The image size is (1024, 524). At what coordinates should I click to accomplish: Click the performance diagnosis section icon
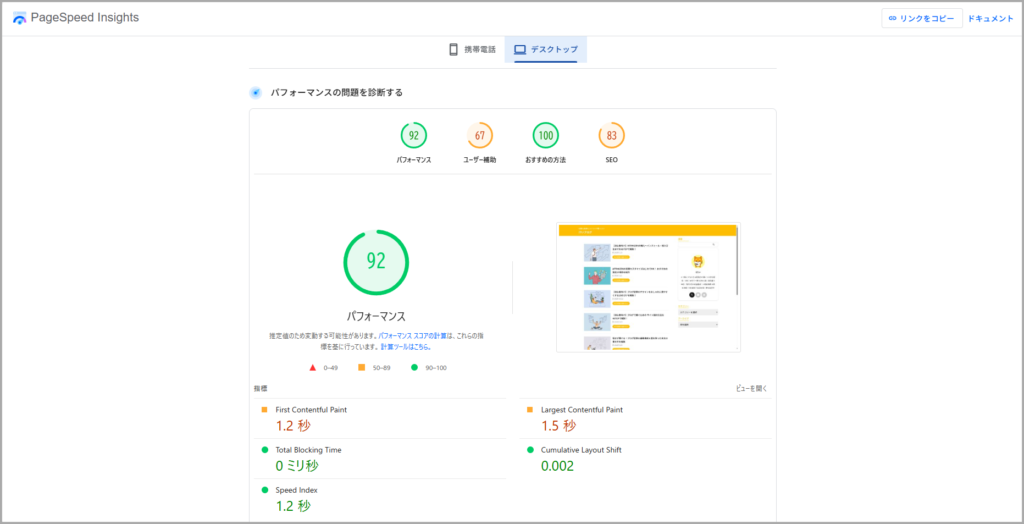click(x=256, y=93)
